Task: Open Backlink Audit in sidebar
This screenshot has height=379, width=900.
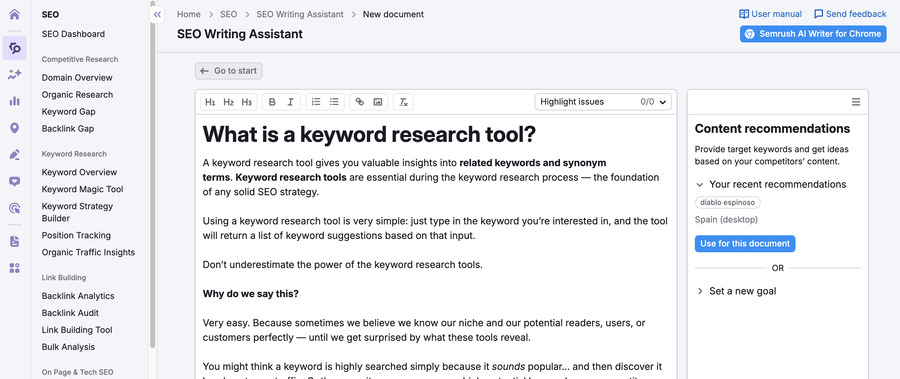Action: 70,313
